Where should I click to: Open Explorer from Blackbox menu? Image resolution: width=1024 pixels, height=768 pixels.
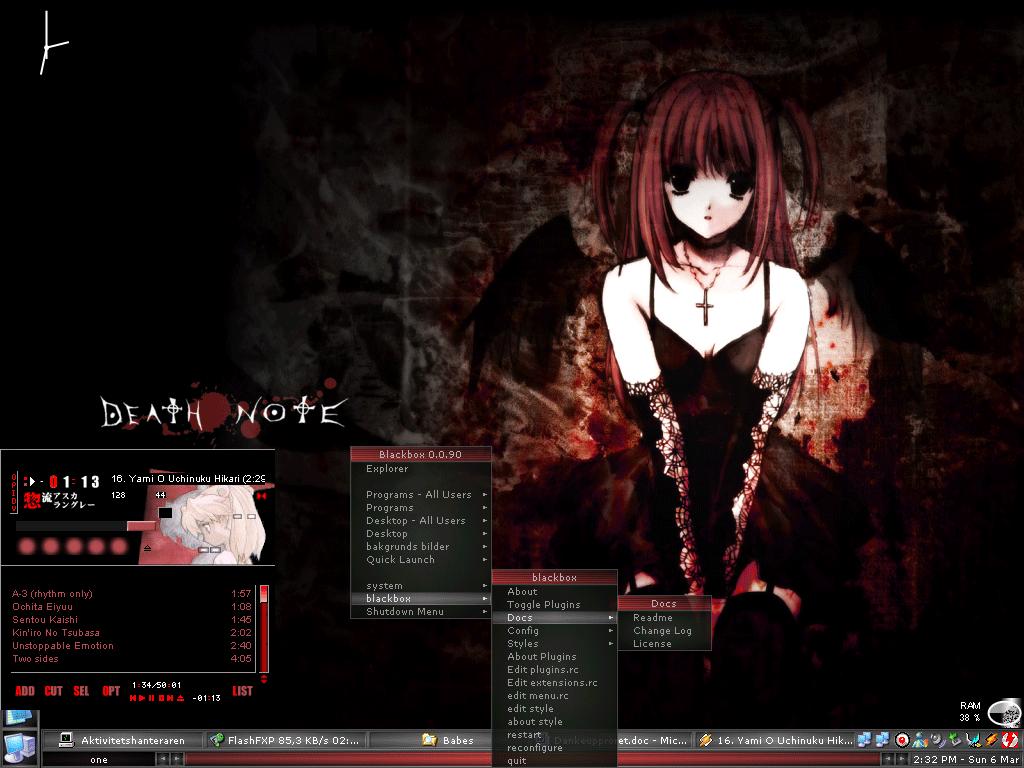421,469
